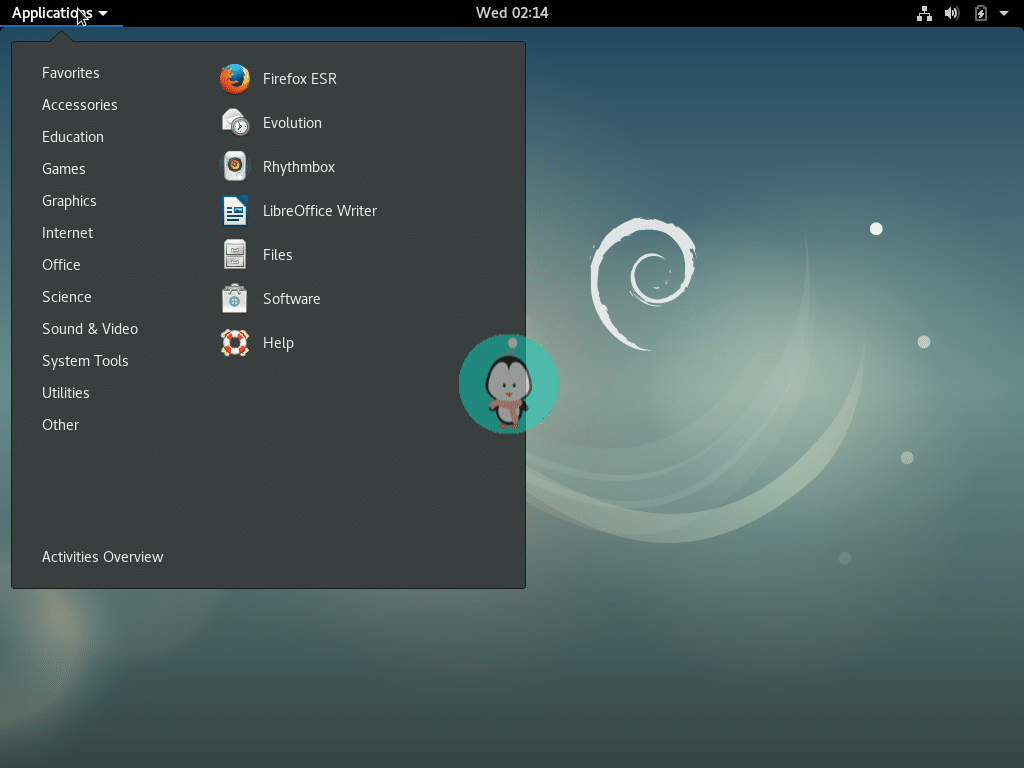Viewport: 1024px width, 768px height.
Task: Click the volume speaker icon
Action: (952, 13)
